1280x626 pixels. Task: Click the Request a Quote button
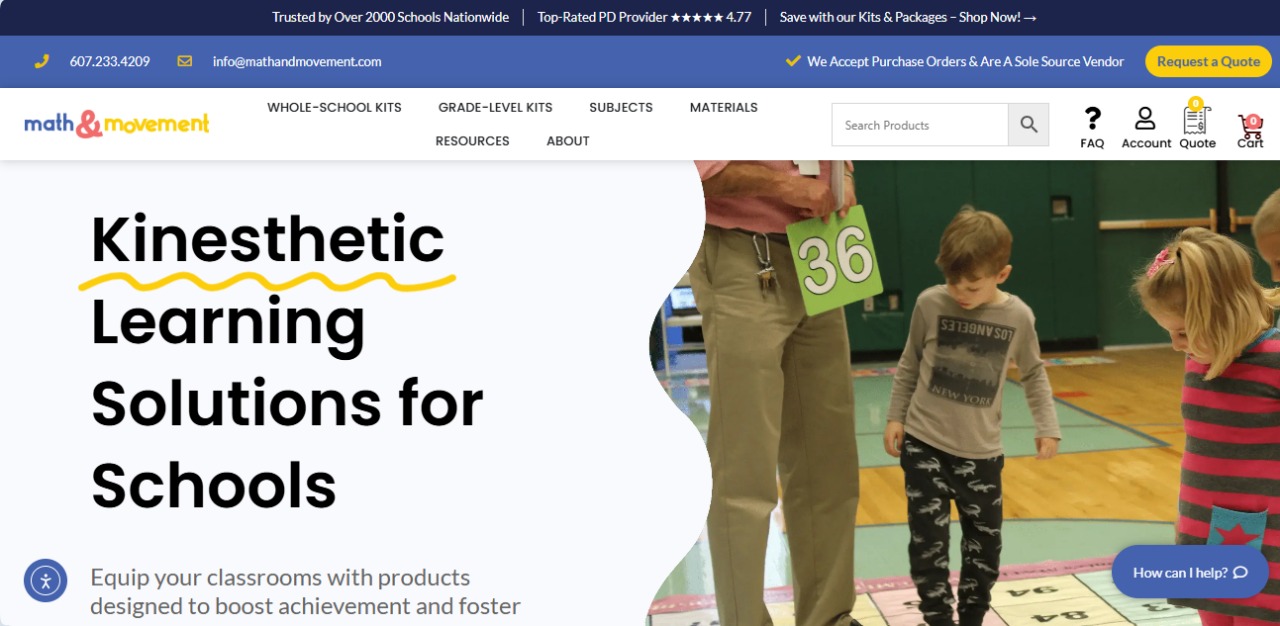[x=1208, y=61]
